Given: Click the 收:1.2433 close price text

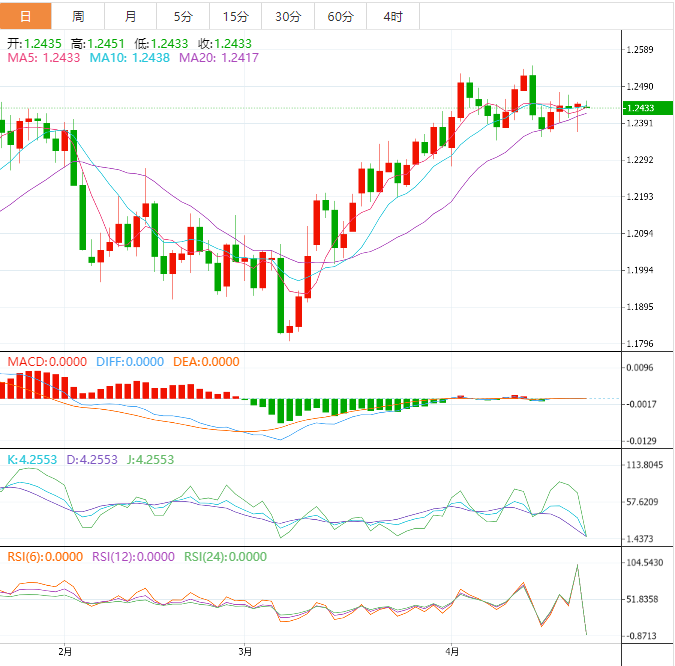Looking at the screenshot, I should pyautogui.click(x=225, y=43).
